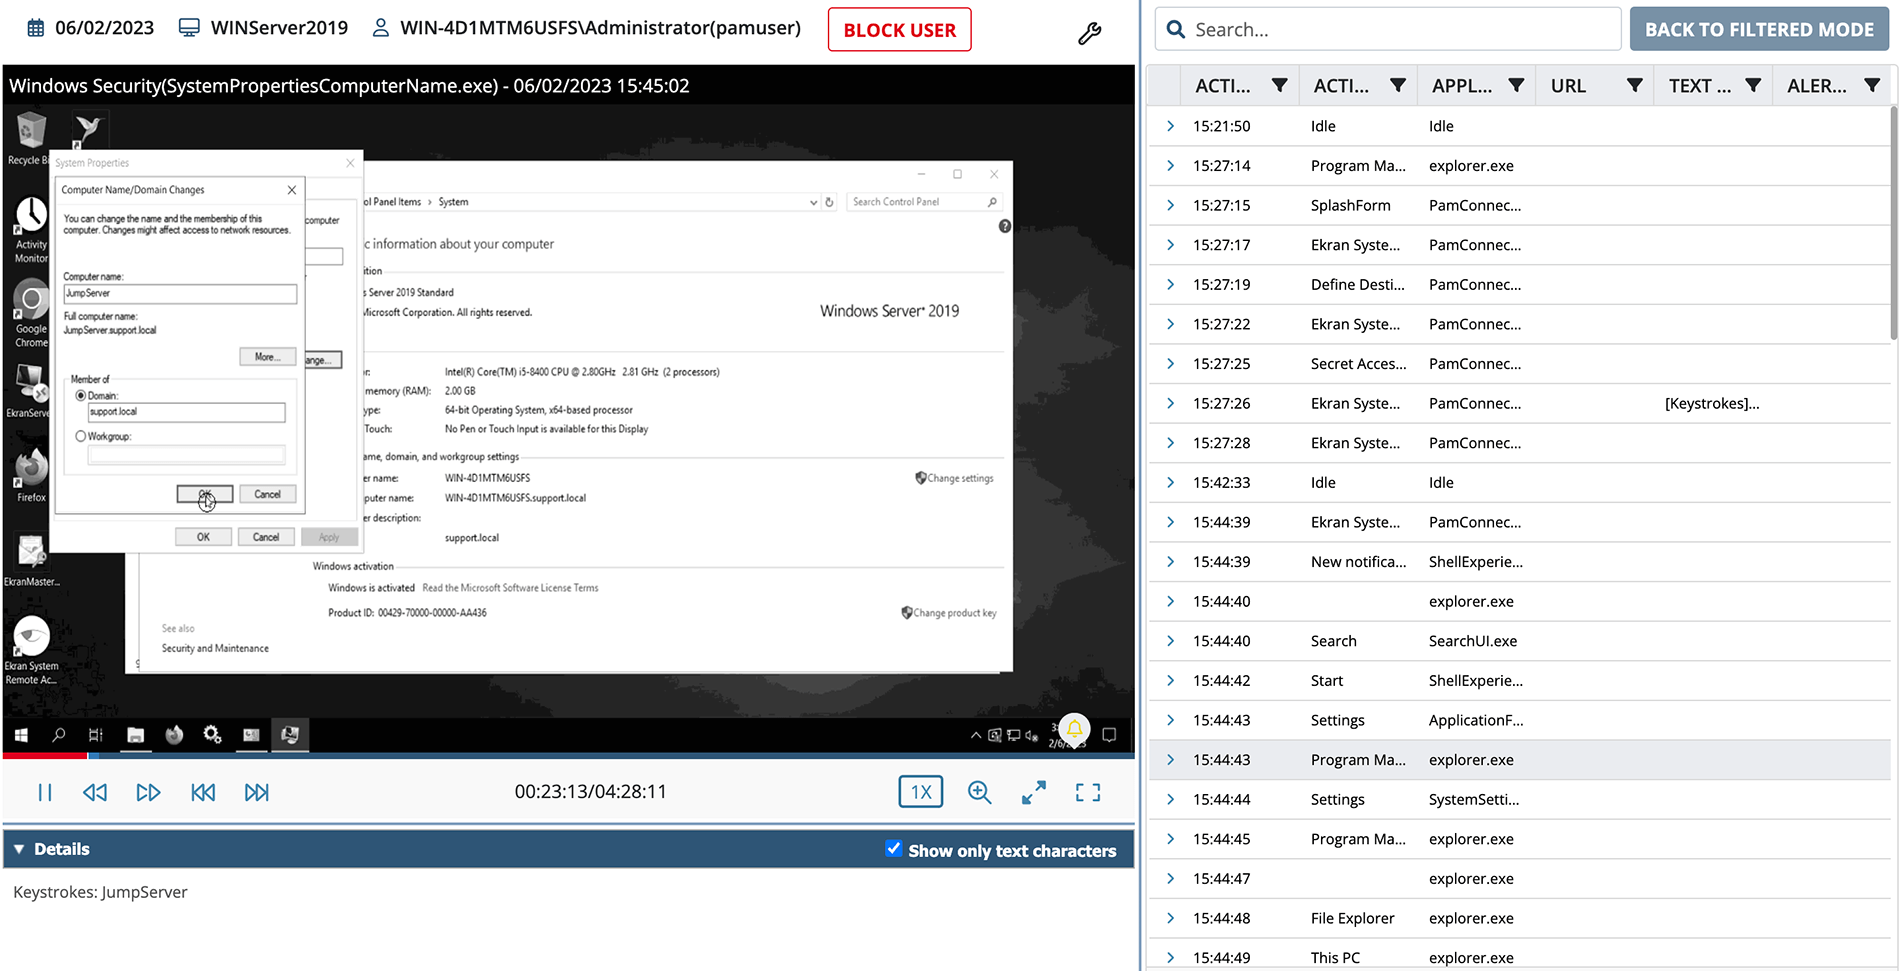Expand the 15:27:19 Define Desti... record
Image resolution: width=1900 pixels, height=971 pixels.
(1170, 284)
